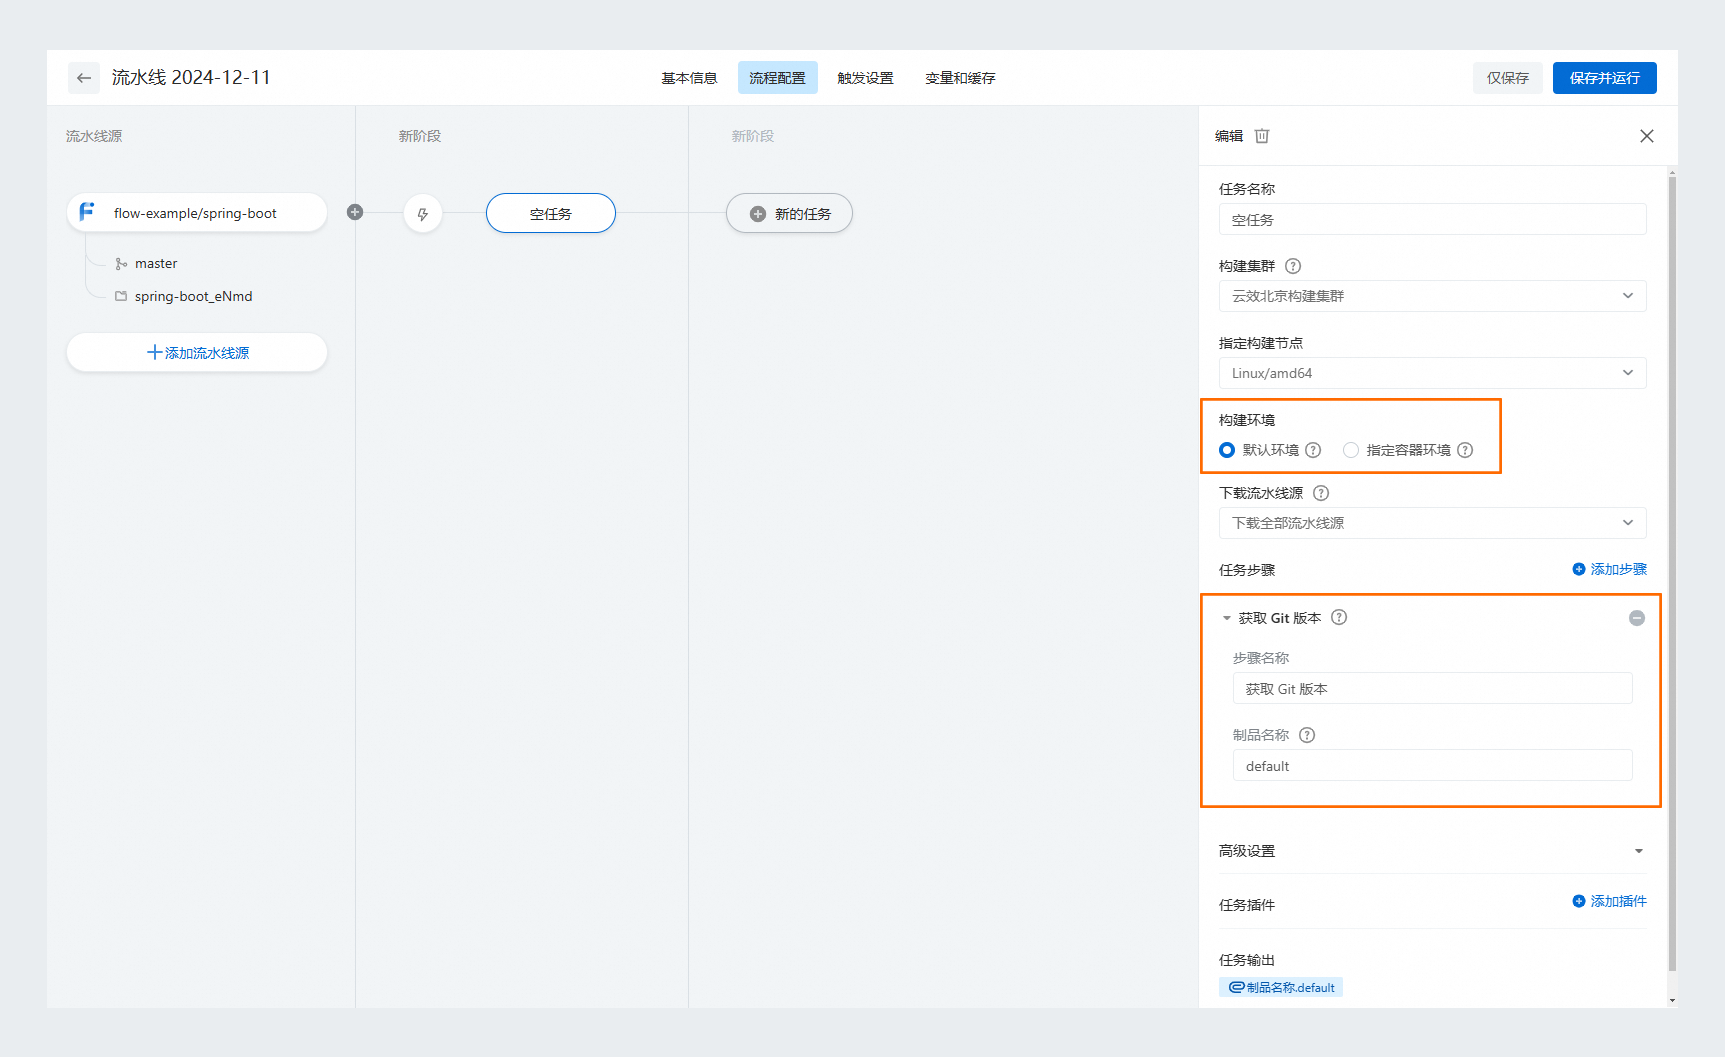
Task: Open help for 下载流水线源
Action: [x=1321, y=493]
